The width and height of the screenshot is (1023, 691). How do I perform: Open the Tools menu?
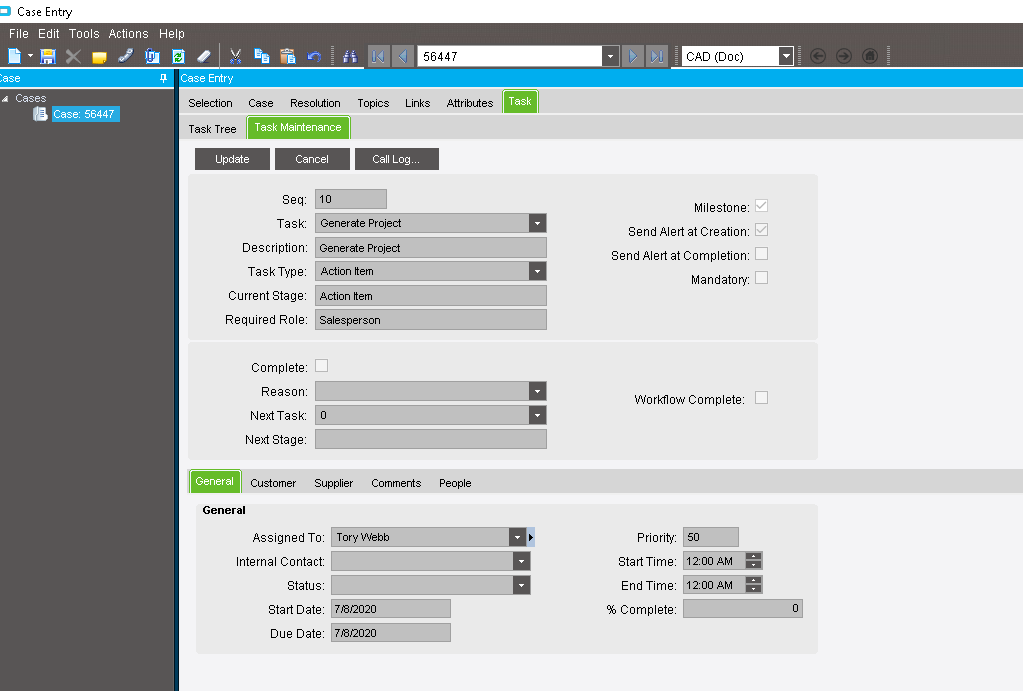point(84,33)
